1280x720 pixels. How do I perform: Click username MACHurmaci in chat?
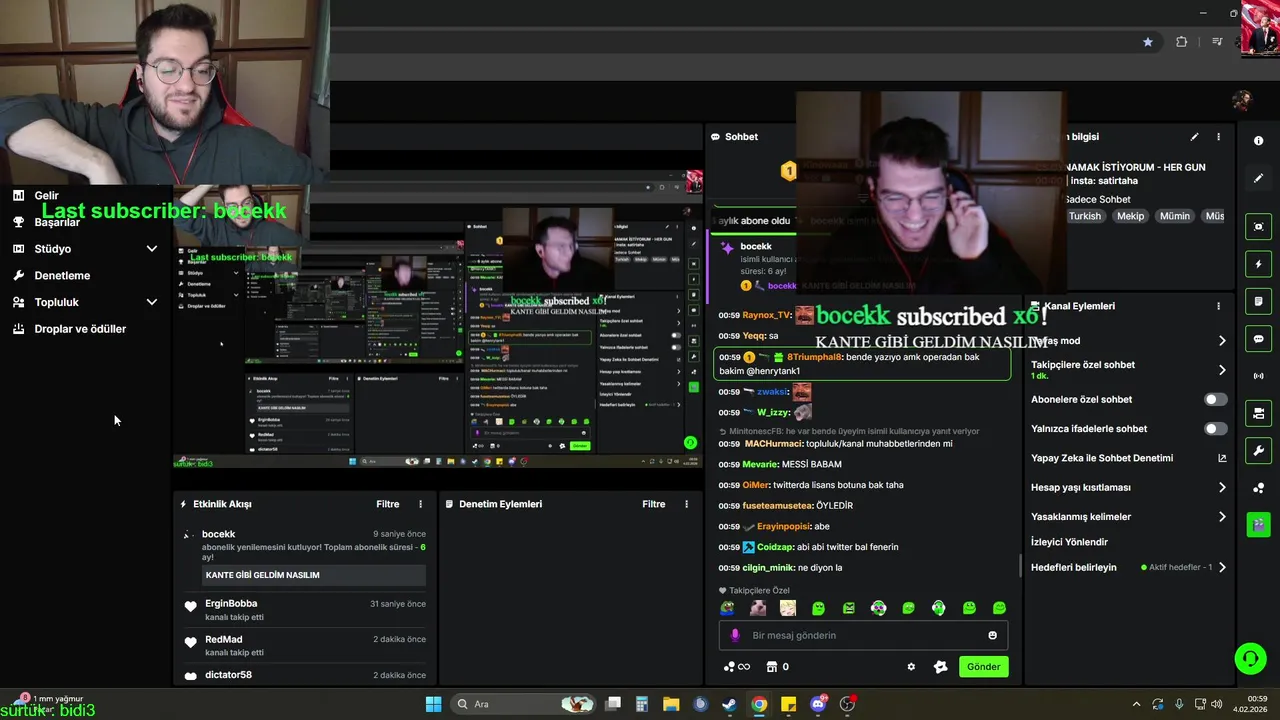774,443
